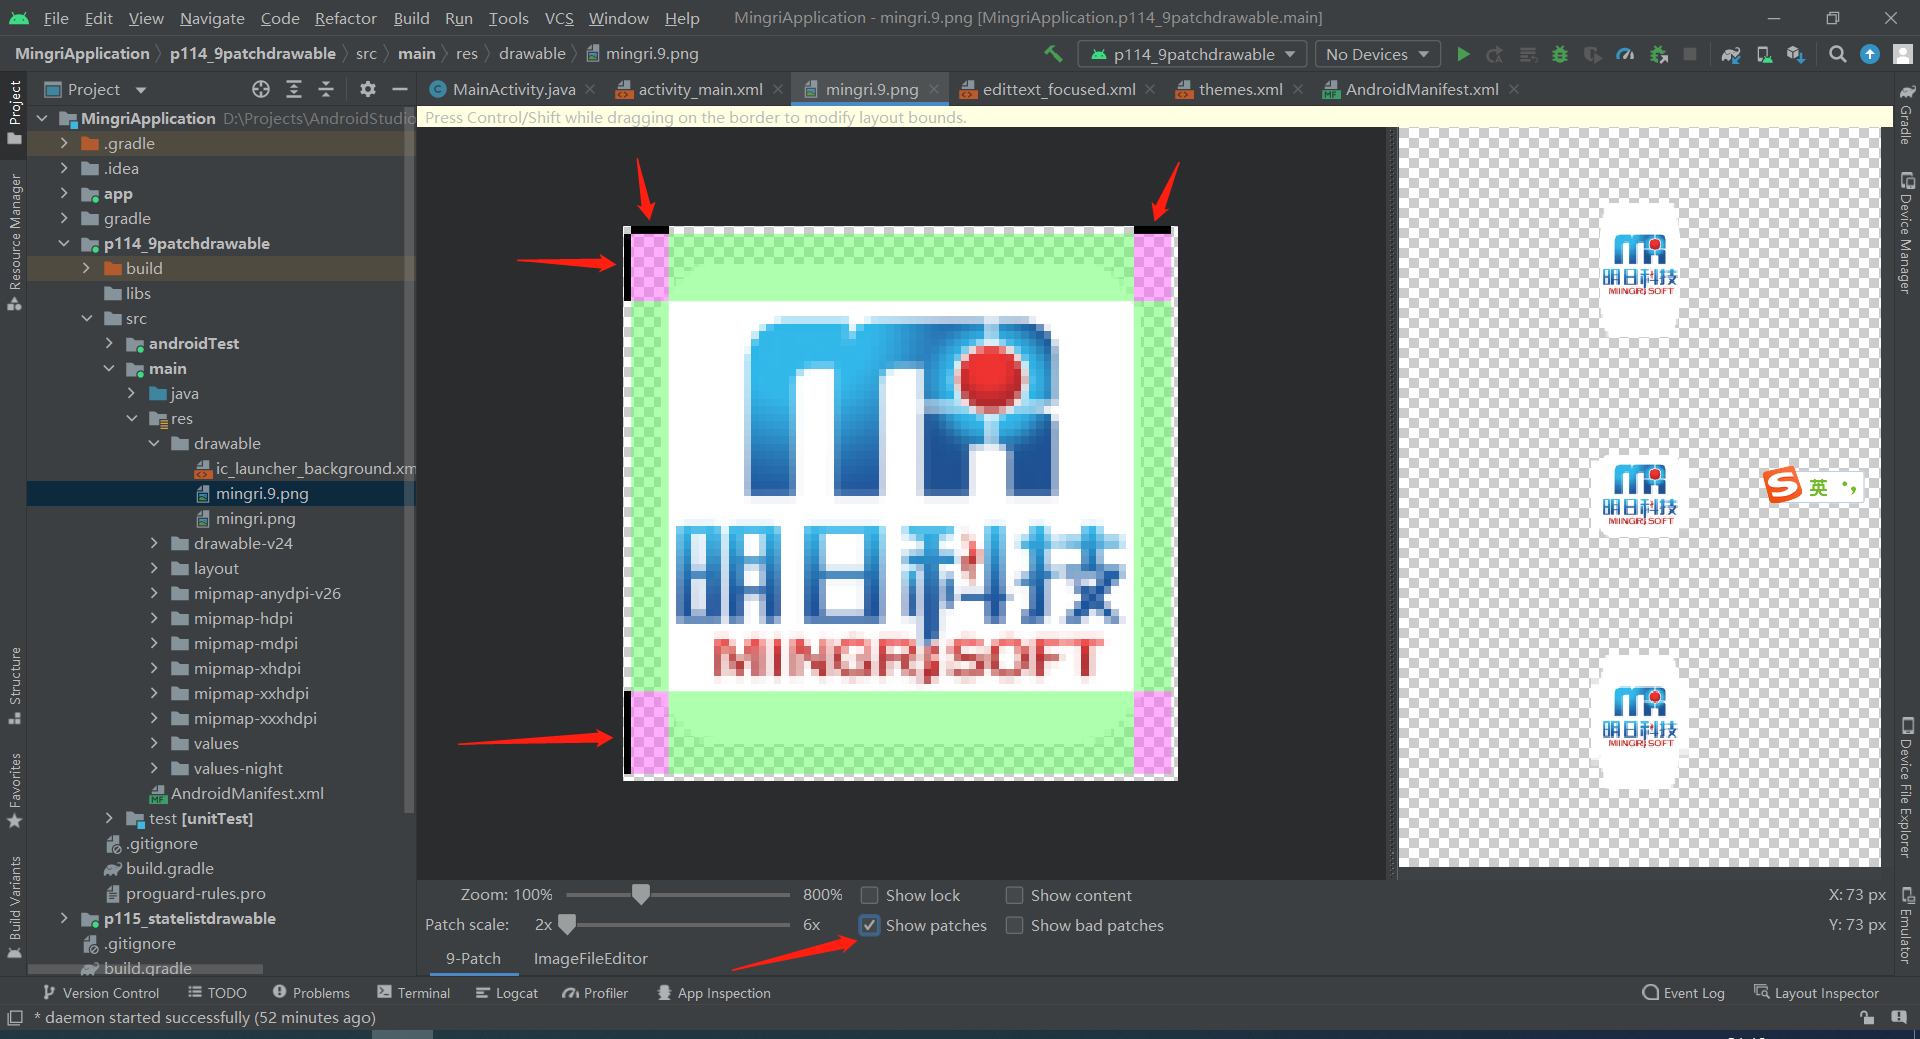This screenshot has width=1920, height=1039.
Task: Run the app with the green play icon
Action: (x=1463, y=54)
